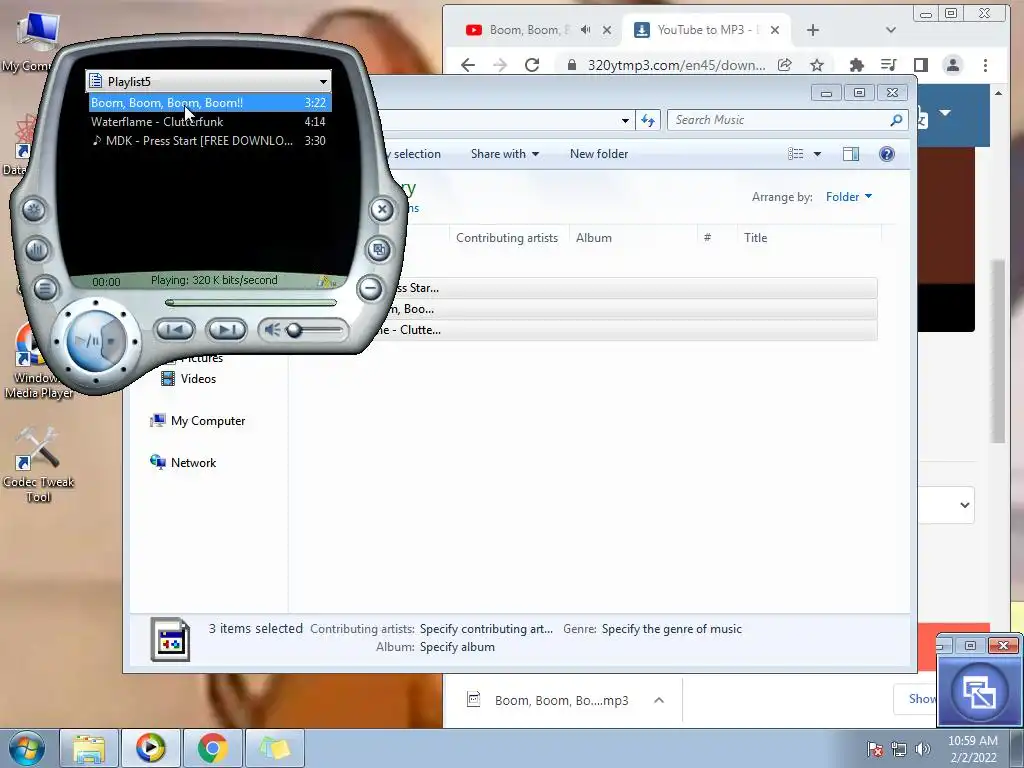Open Chrome extensions puzzle icon
Image resolution: width=1024 pixels, height=768 pixels.
coord(856,65)
